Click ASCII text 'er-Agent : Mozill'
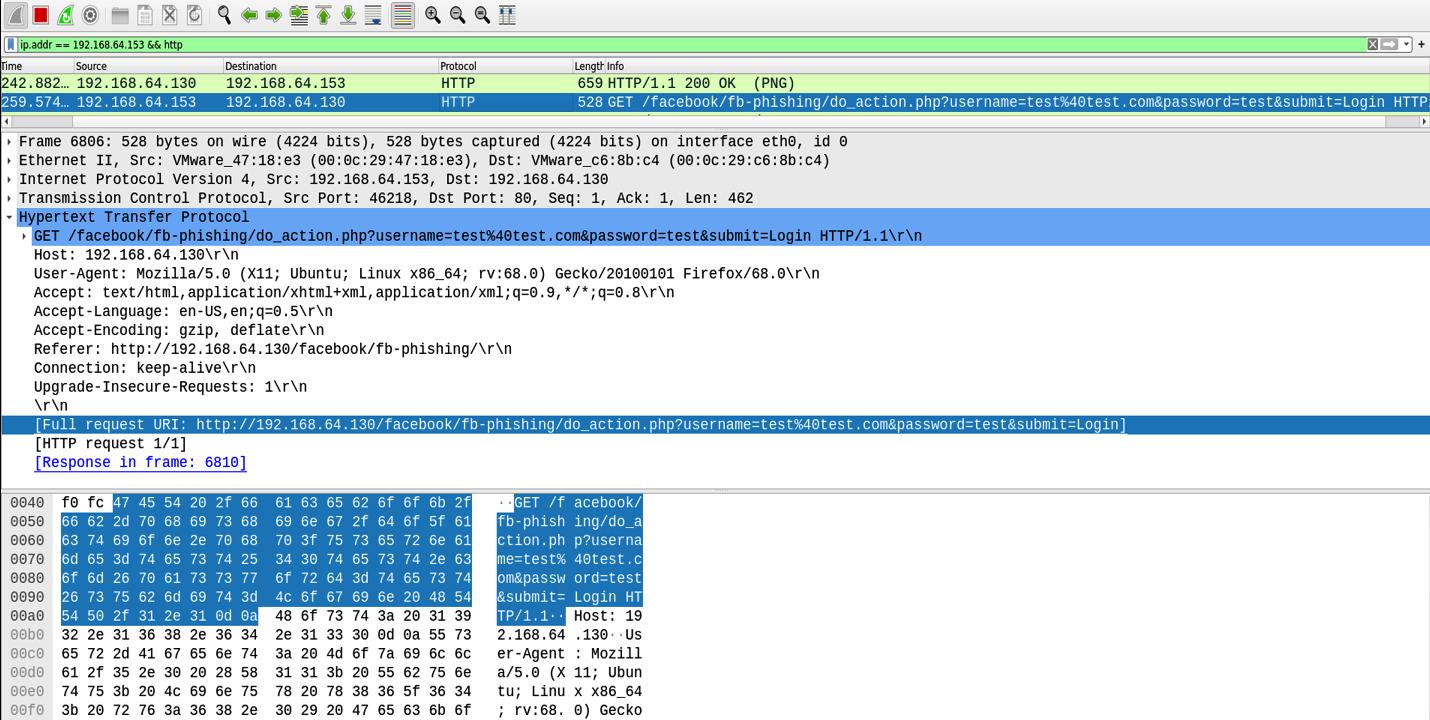 pos(569,654)
